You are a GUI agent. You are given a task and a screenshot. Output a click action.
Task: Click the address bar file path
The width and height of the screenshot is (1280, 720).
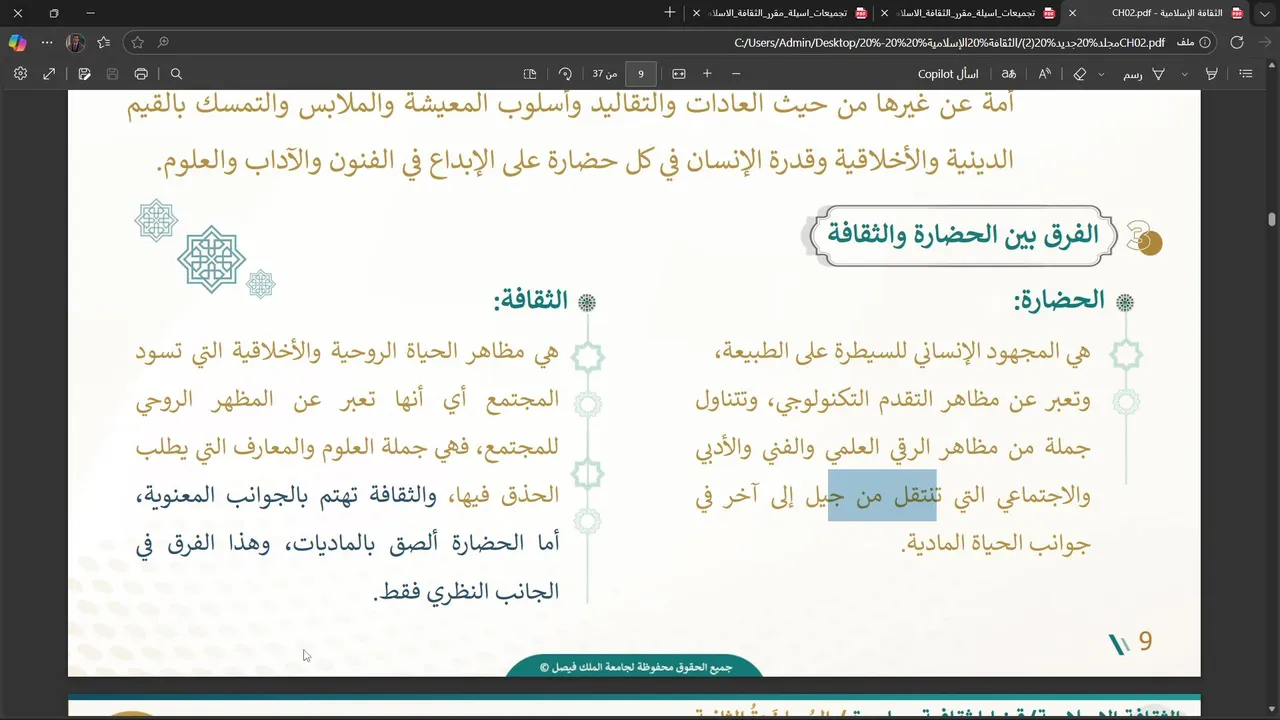pyautogui.click(x=950, y=42)
